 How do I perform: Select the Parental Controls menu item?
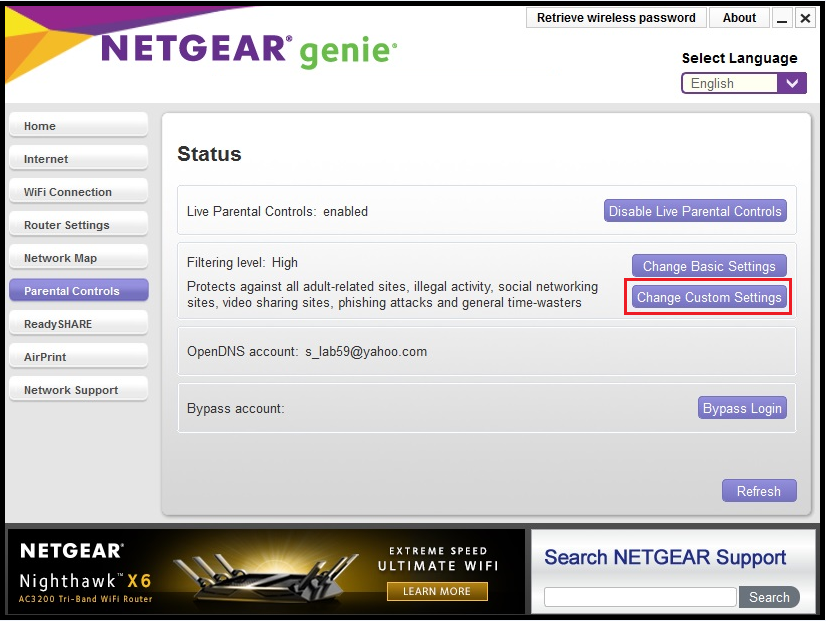[x=78, y=291]
